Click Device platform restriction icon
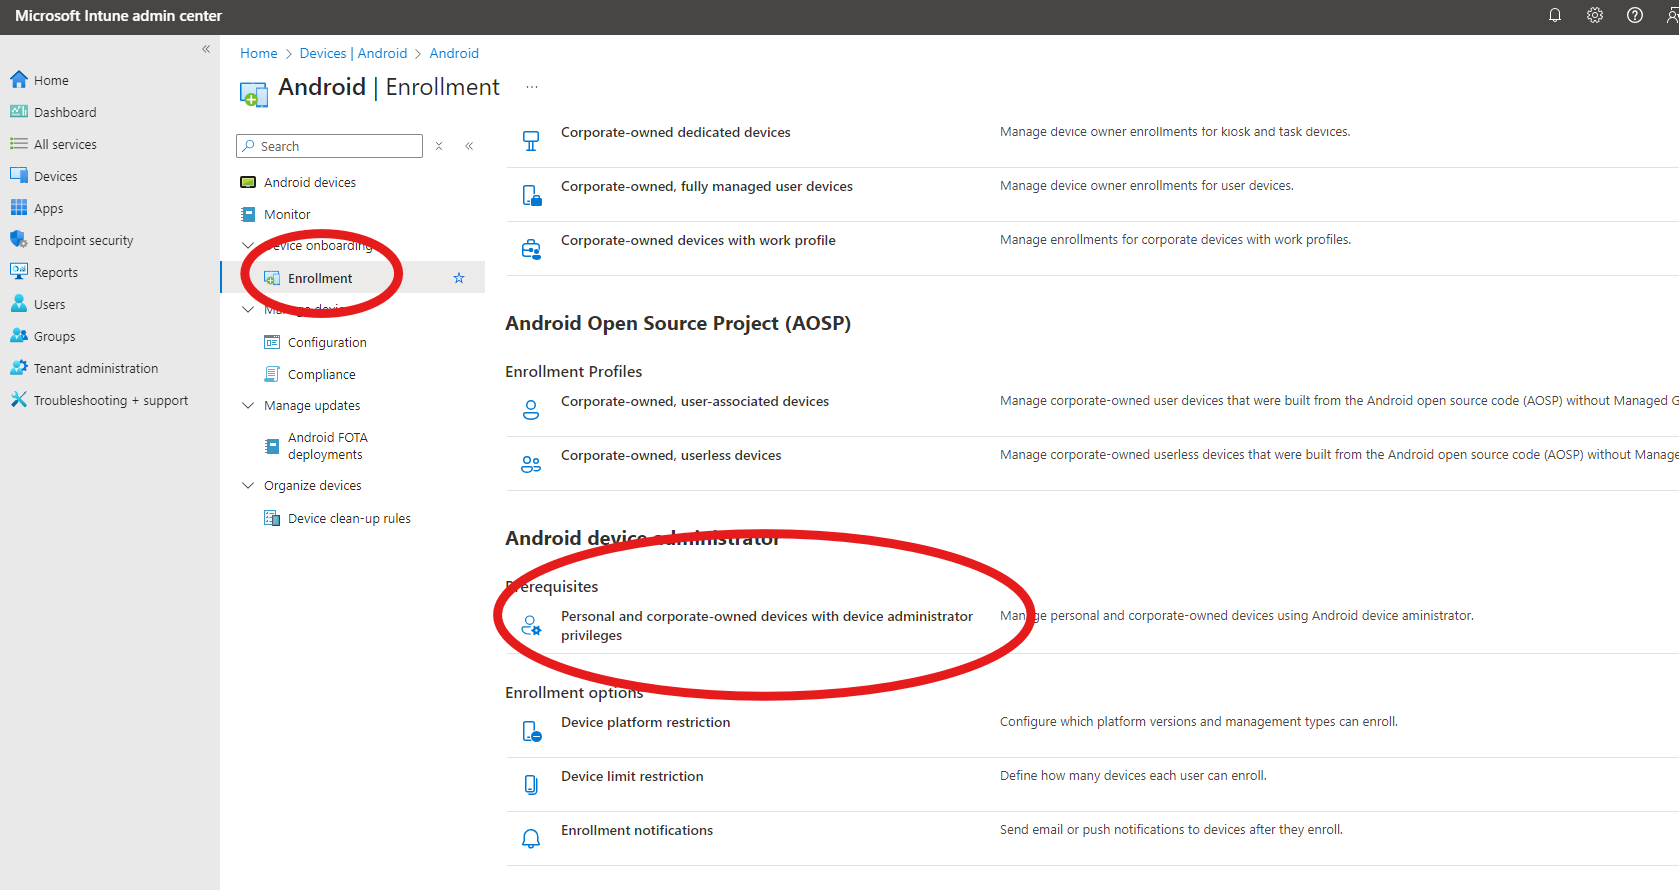 (531, 732)
